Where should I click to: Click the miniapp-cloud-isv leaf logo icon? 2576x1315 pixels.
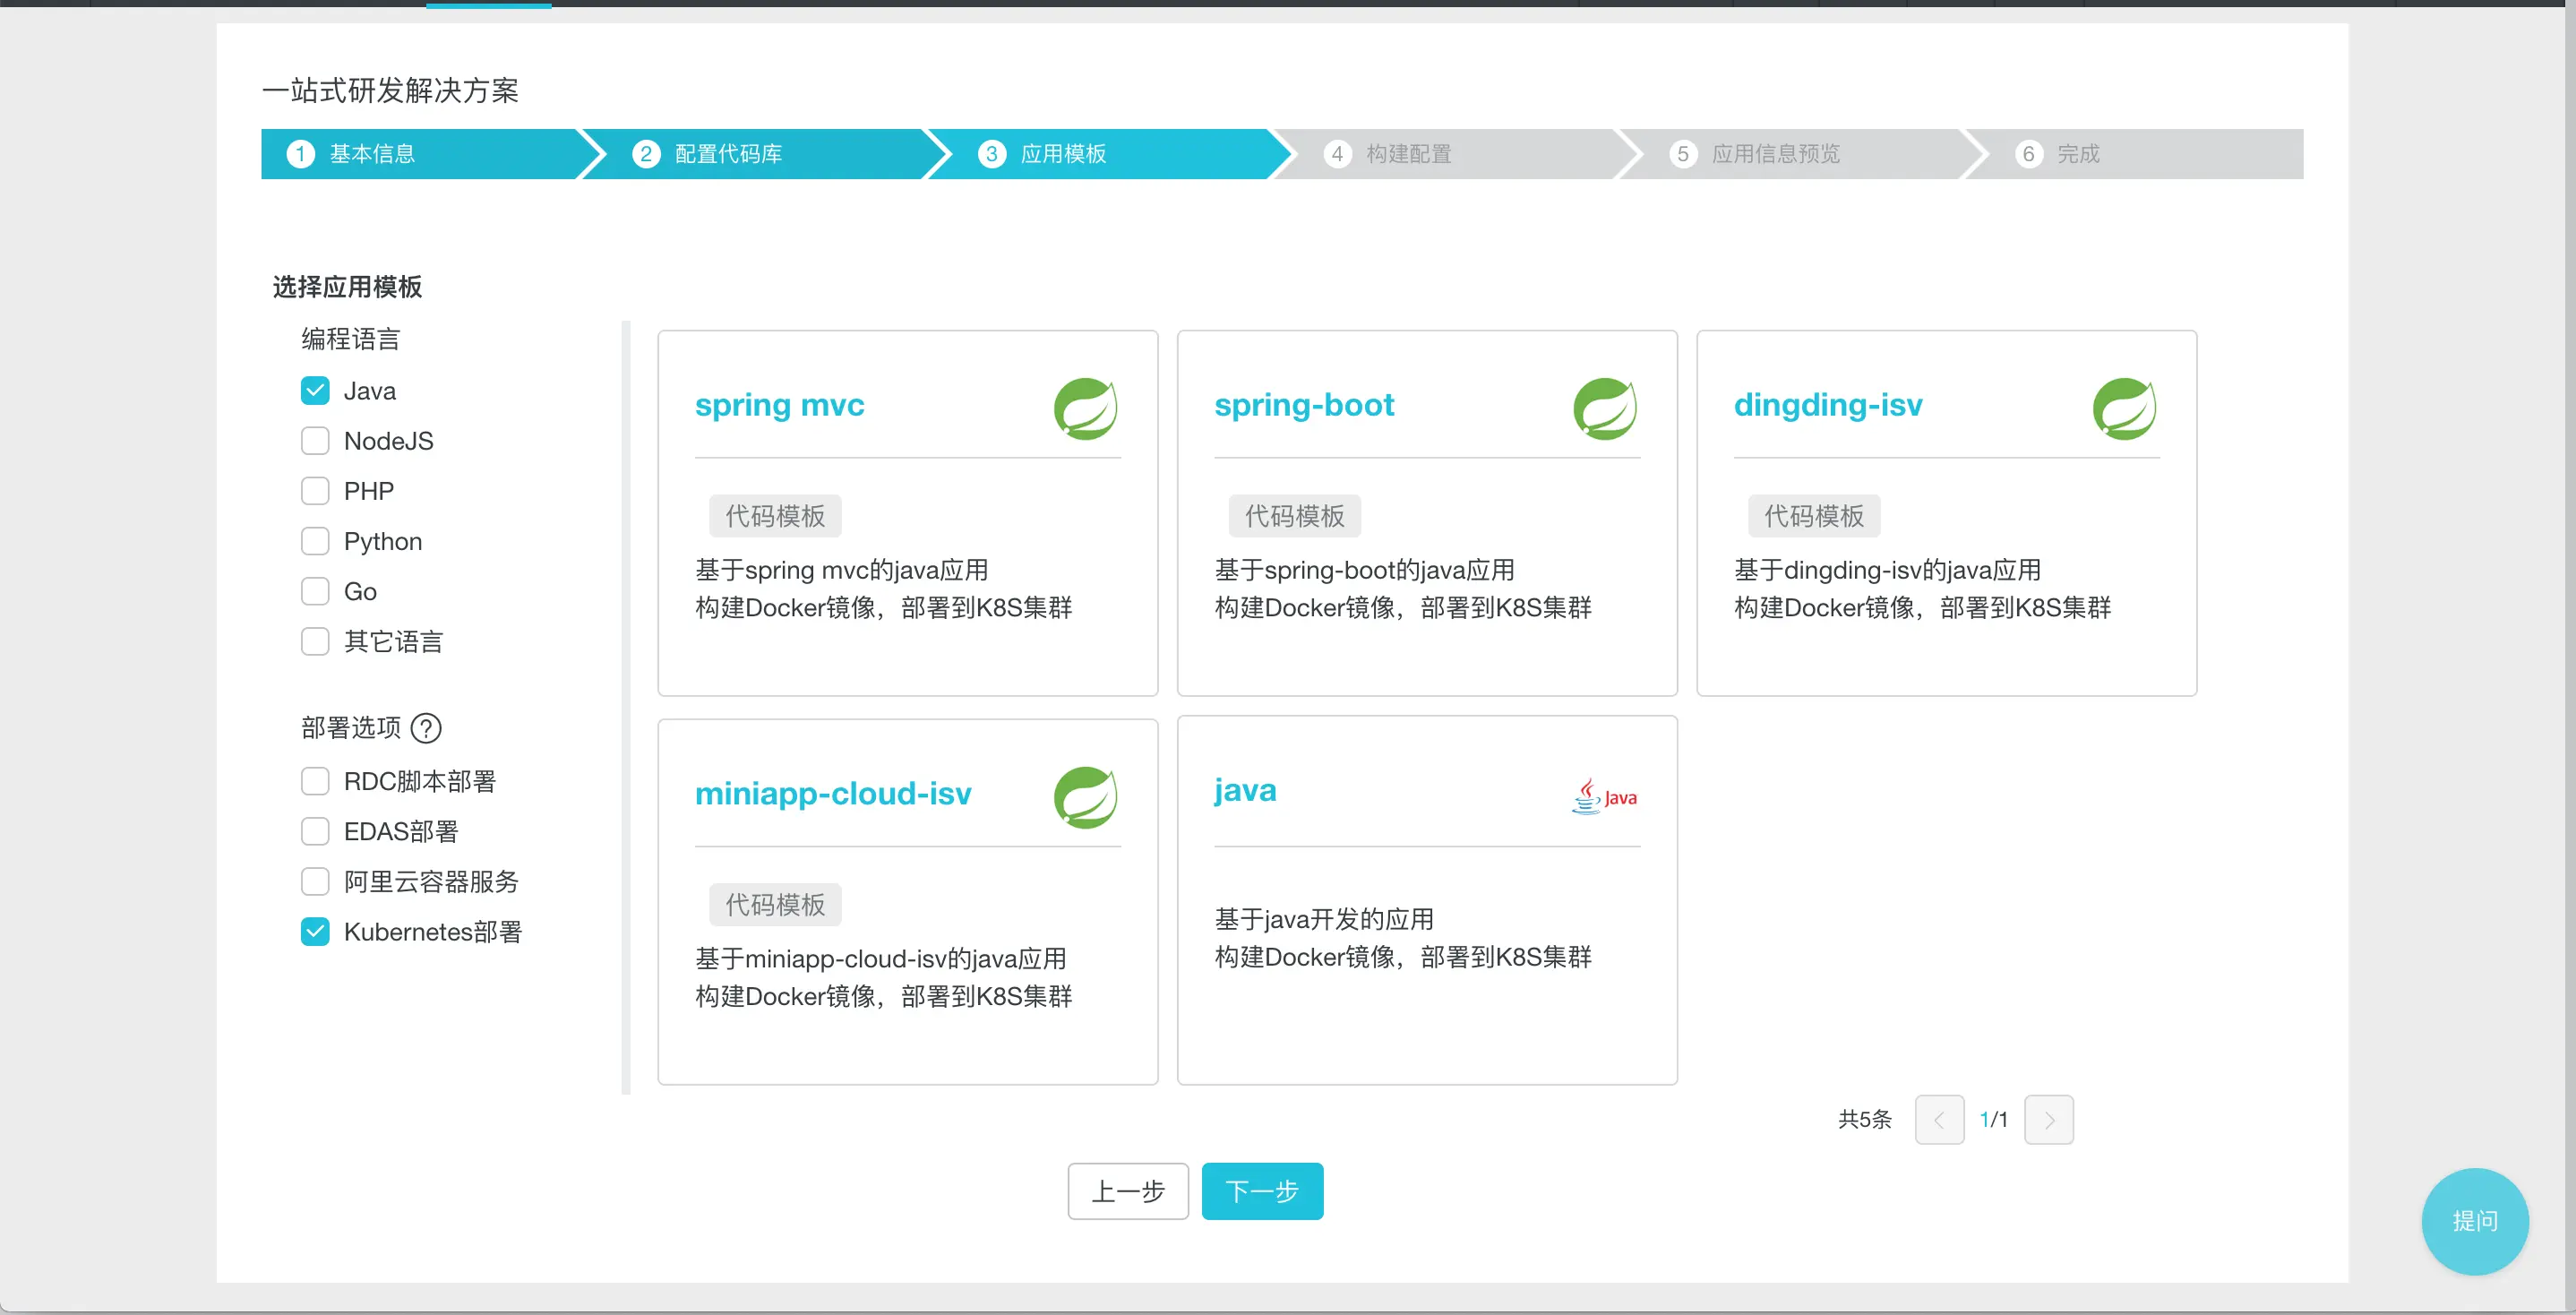(x=1085, y=797)
